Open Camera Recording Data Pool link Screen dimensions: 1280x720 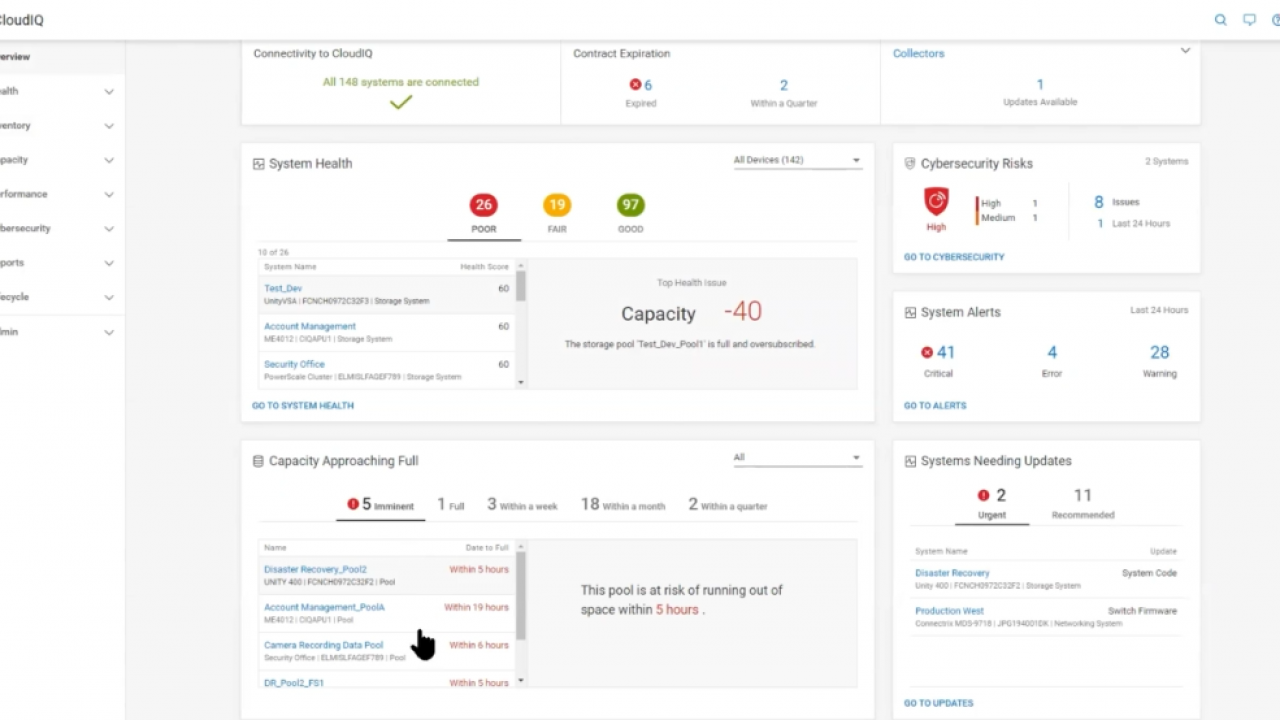(x=323, y=645)
